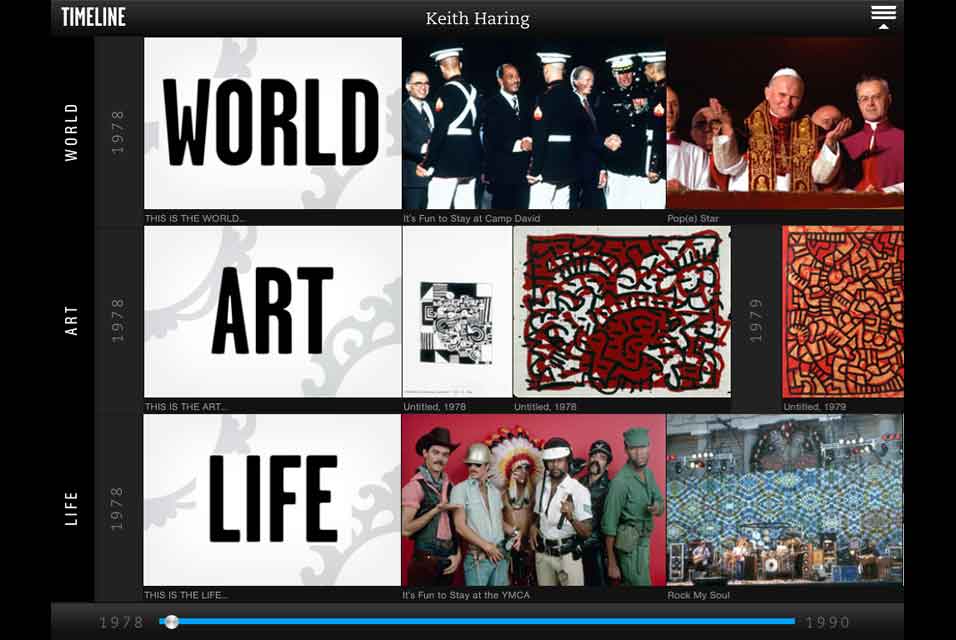The height and width of the screenshot is (640, 956).
Task: Click the TIMELINE logo
Action: tap(93, 16)
